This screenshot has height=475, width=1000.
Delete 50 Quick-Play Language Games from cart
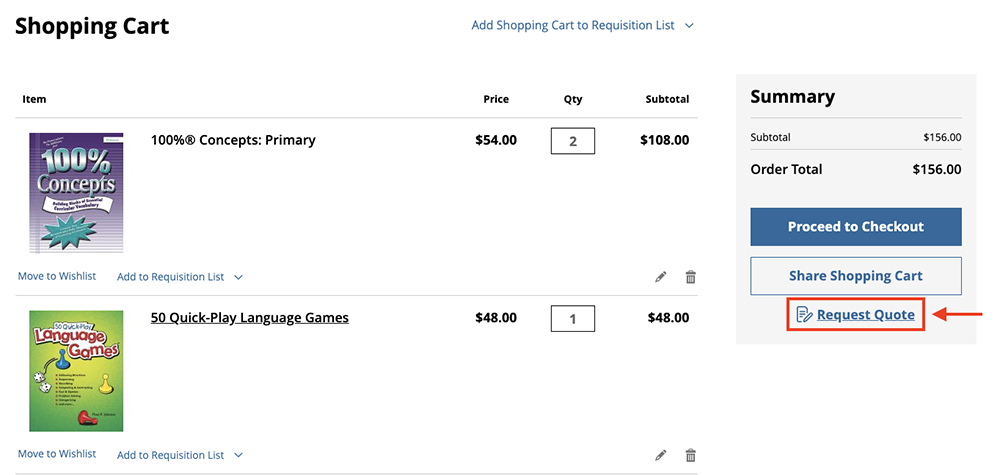click(690, 455)
